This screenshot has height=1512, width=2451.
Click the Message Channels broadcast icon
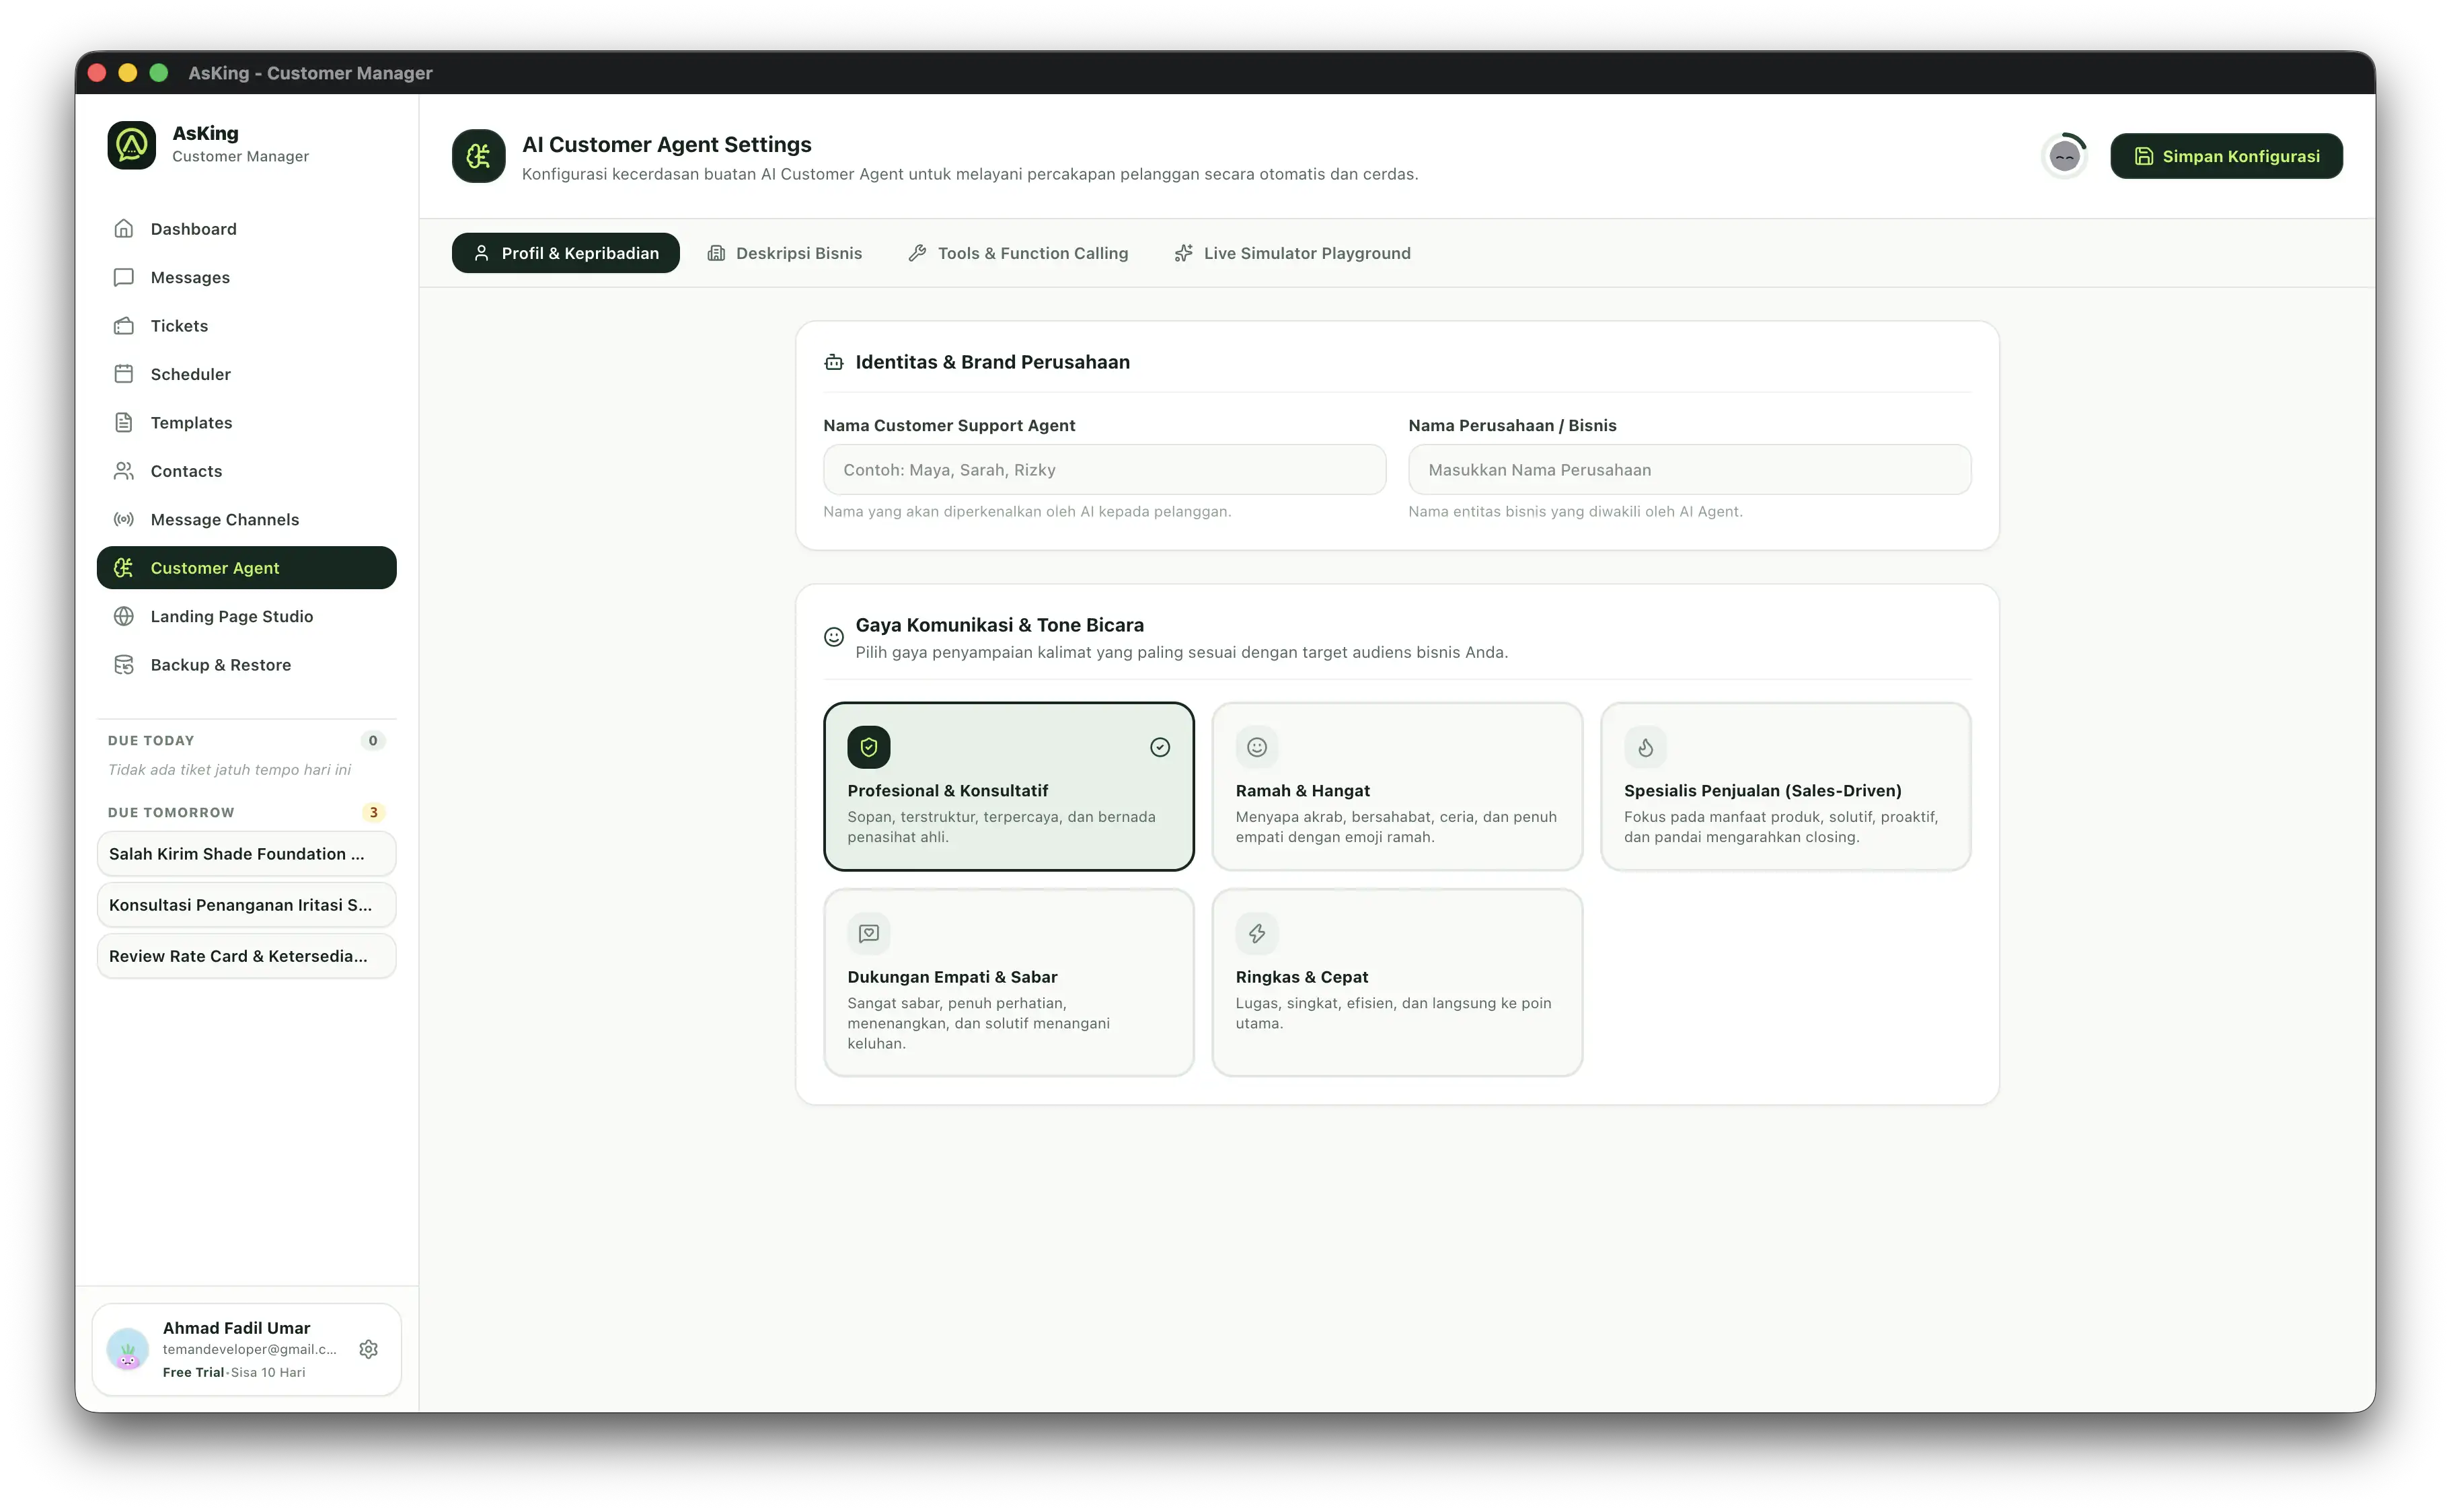(124, 520)
